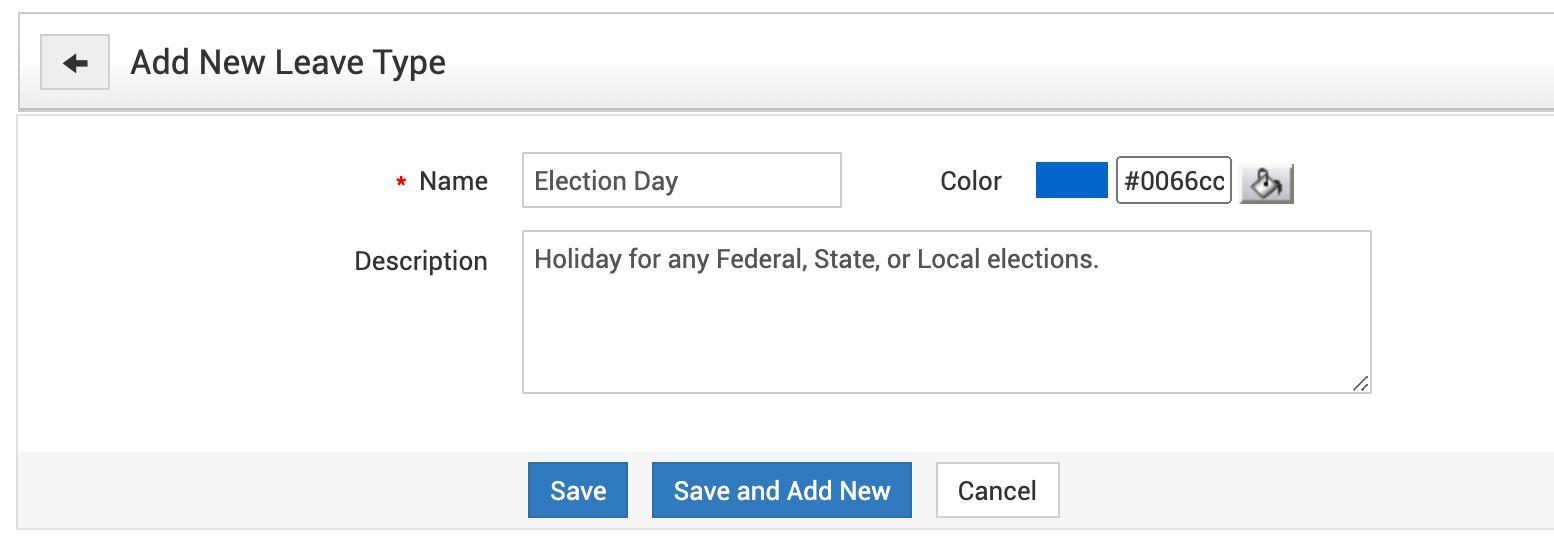This screenshot has height=544, width=1554.
Task: Click the Color label text
Action: click(x=970, y=181)
